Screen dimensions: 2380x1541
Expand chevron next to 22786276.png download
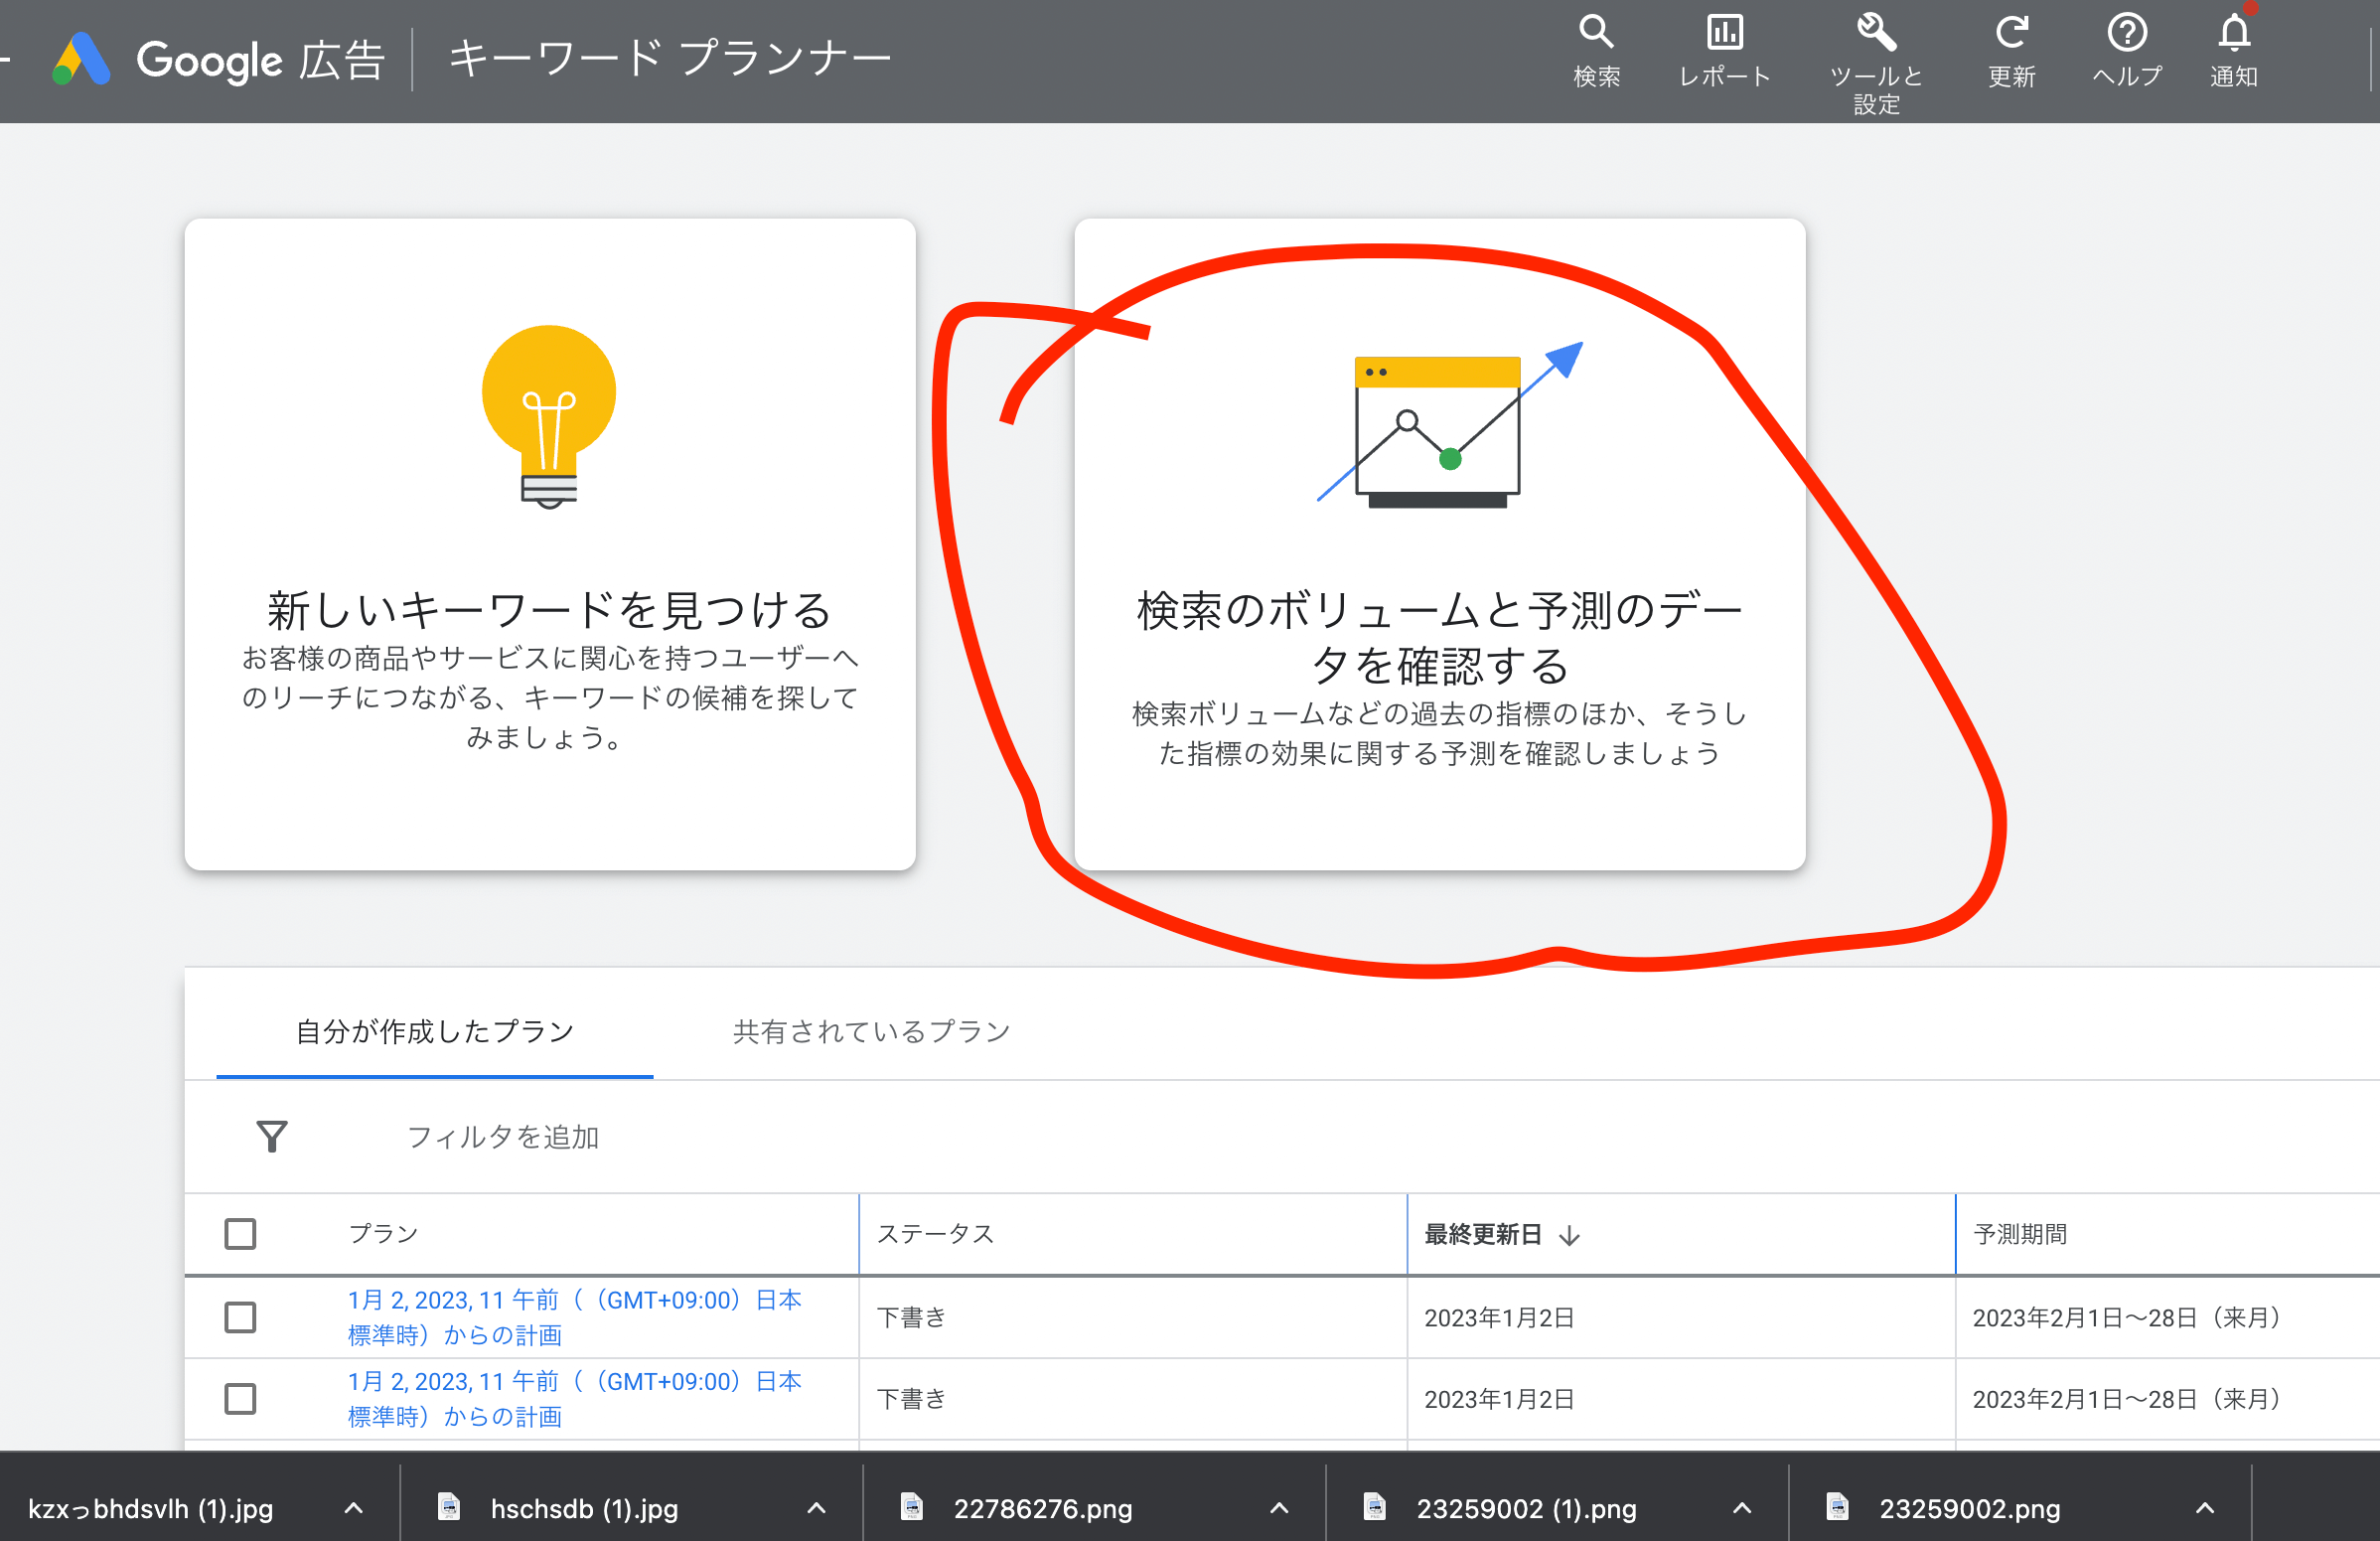[1279, 1508]
